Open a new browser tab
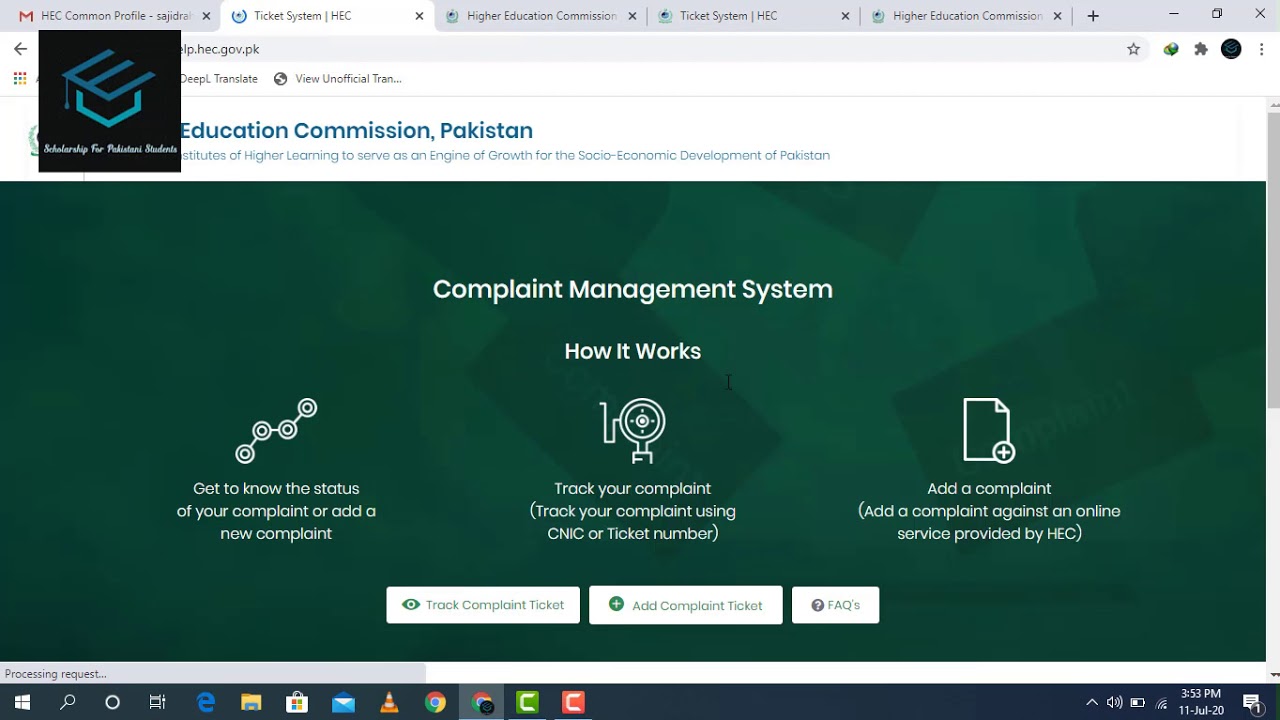 click(x=1093, y=16)
